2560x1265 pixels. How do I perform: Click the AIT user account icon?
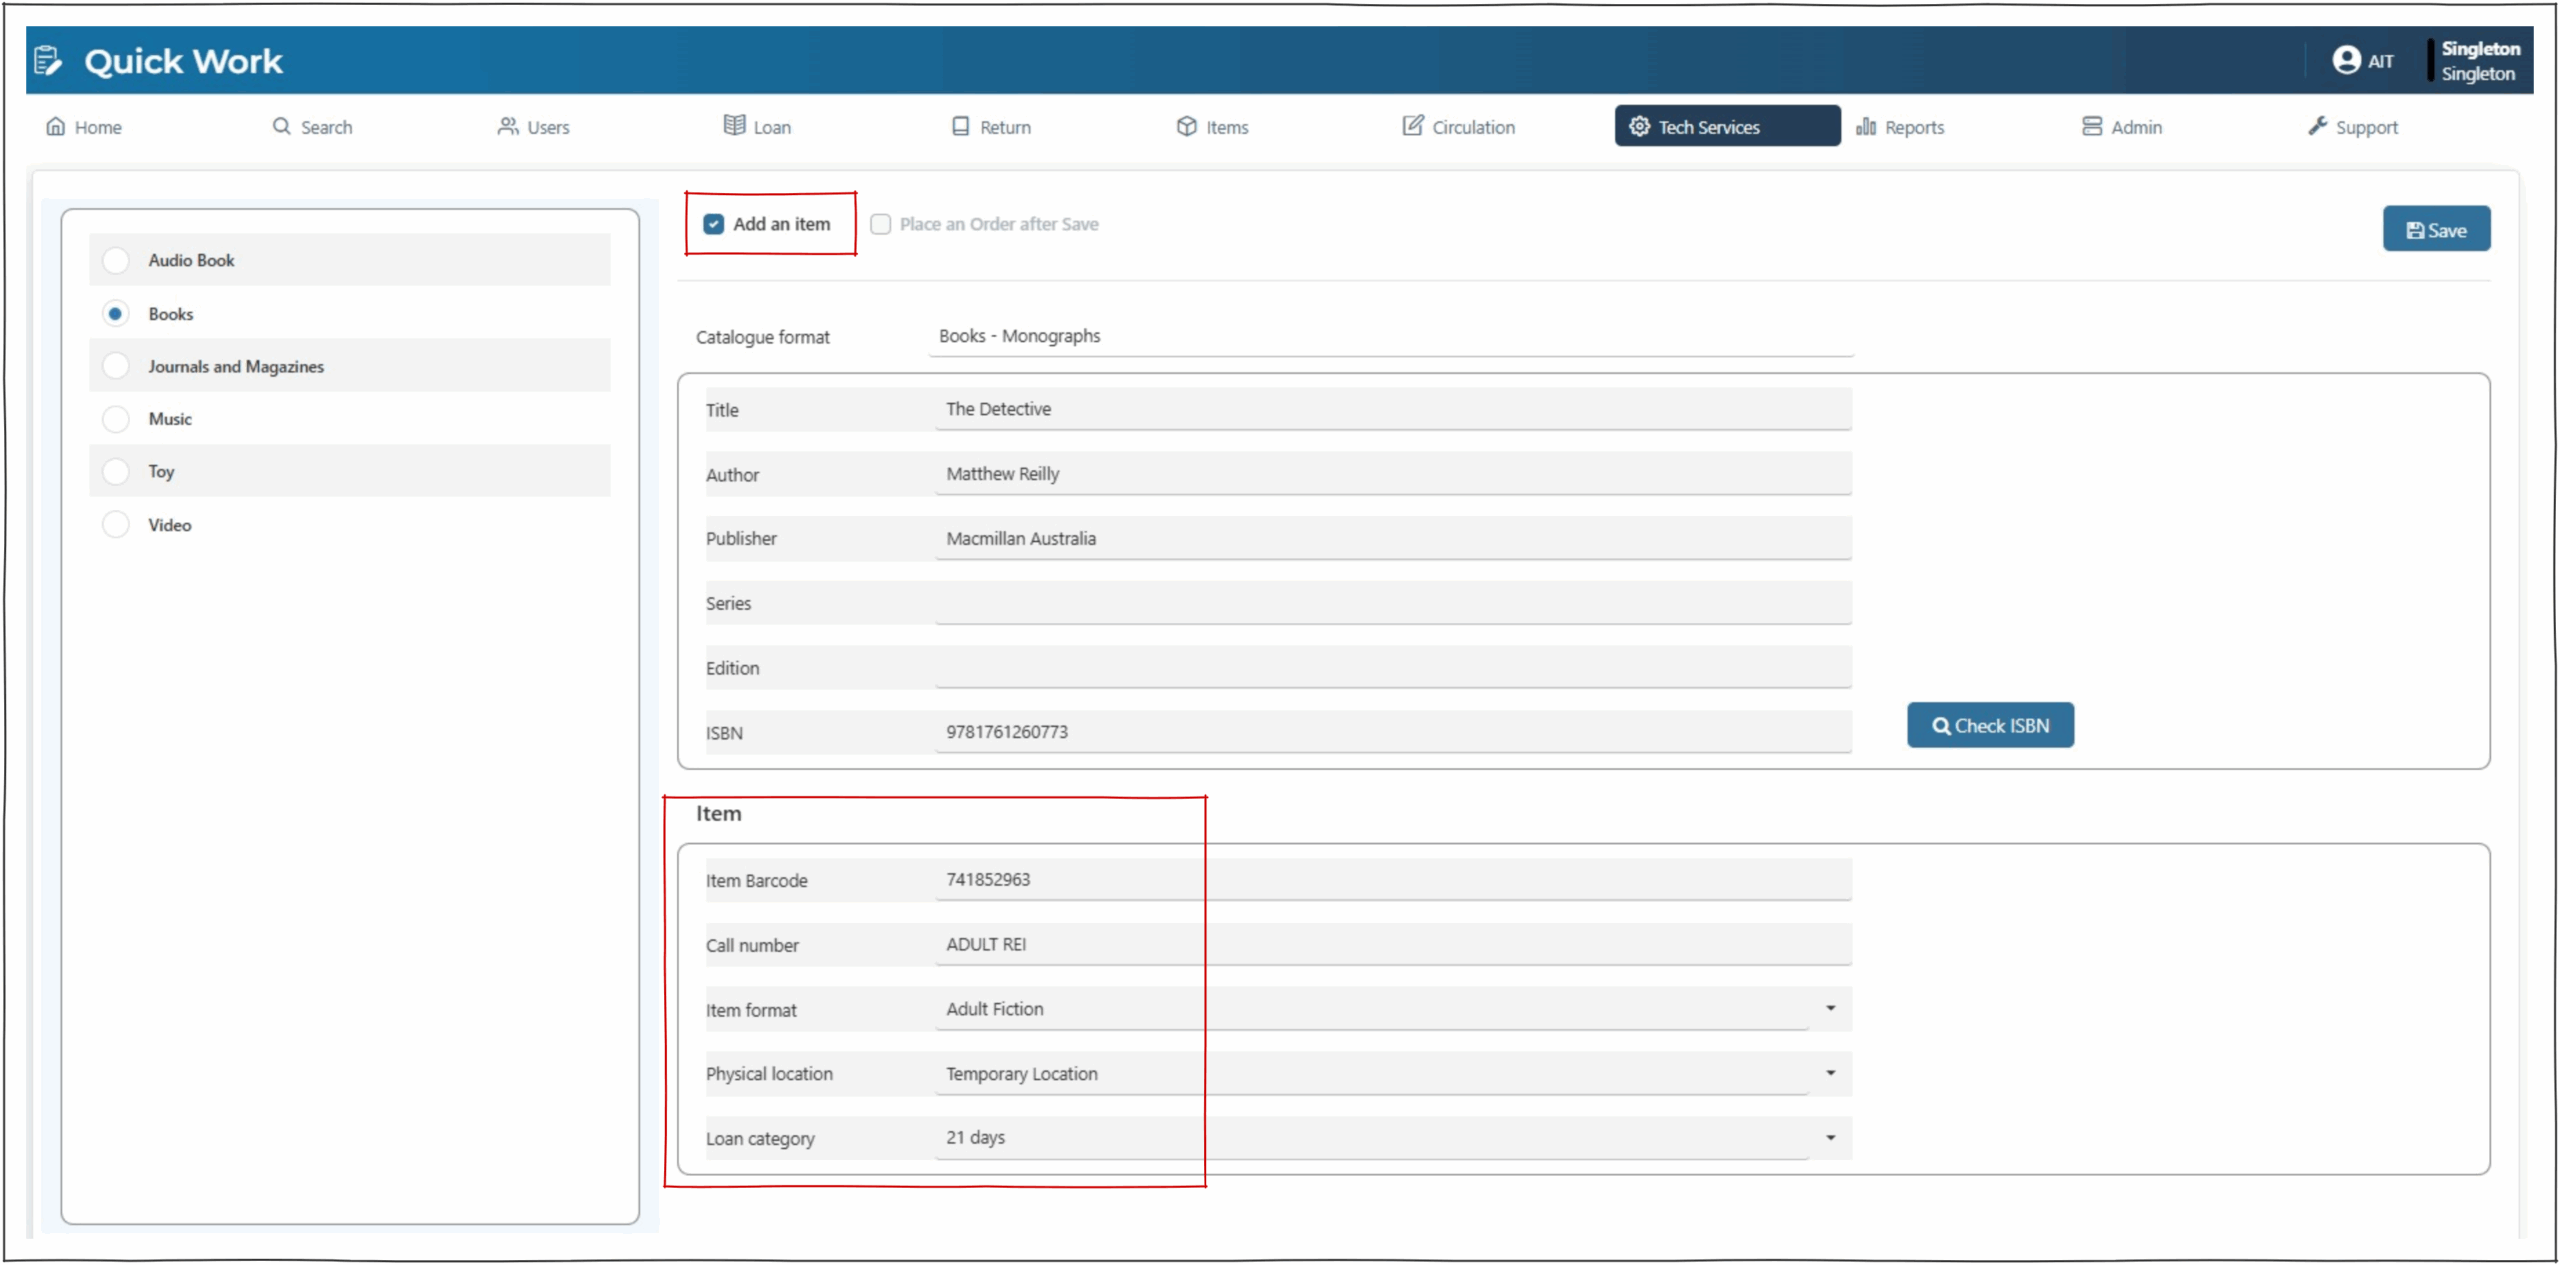pyautogui.click(x=2345, y=61)
